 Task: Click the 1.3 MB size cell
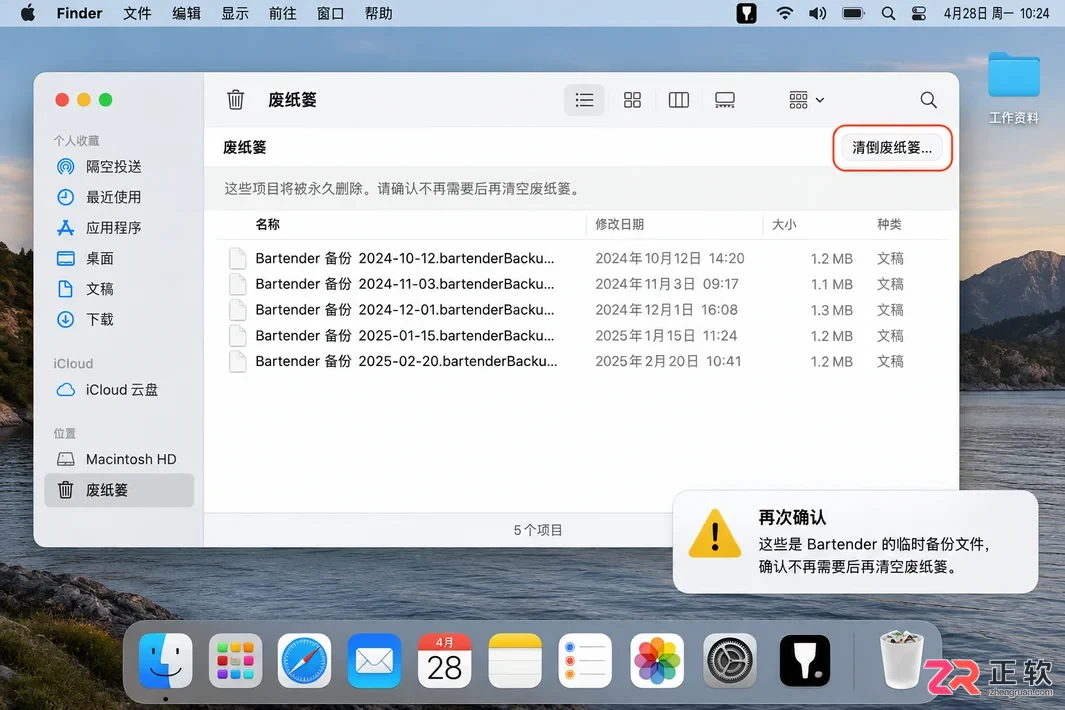[831, 310]
